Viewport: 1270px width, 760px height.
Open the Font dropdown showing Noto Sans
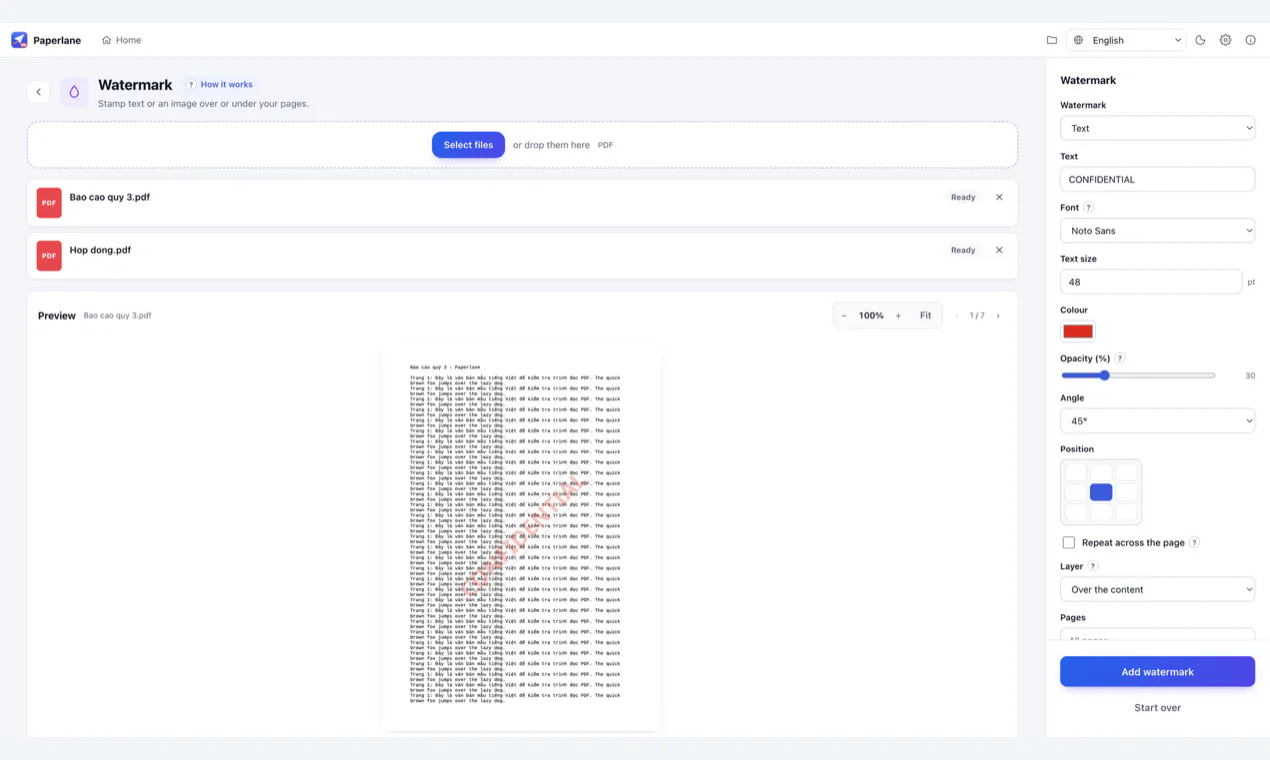point(1157,231)
